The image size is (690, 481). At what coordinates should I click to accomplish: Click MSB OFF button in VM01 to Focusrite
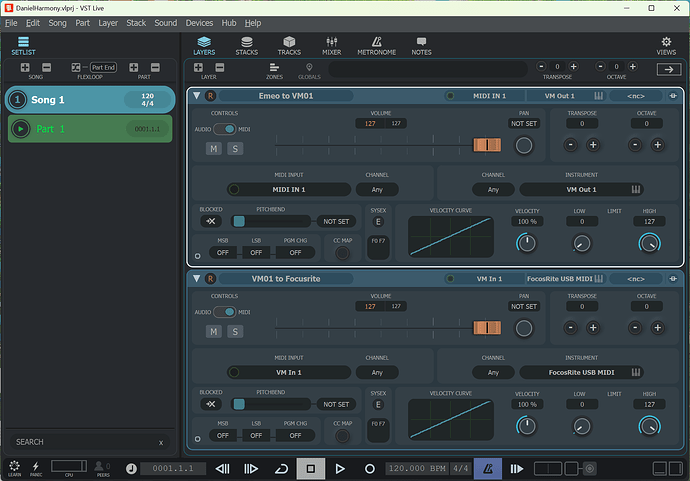pyautogui.click(x=223, y=435)
